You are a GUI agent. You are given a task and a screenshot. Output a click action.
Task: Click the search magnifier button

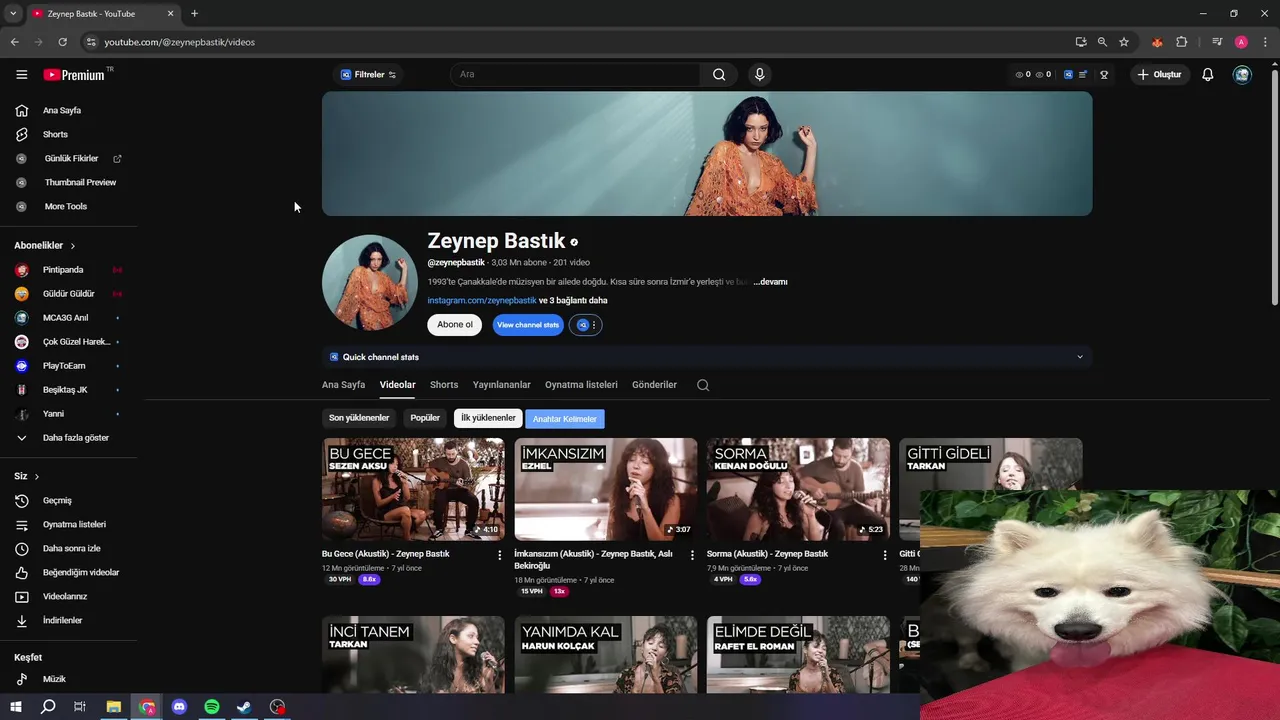719,74
